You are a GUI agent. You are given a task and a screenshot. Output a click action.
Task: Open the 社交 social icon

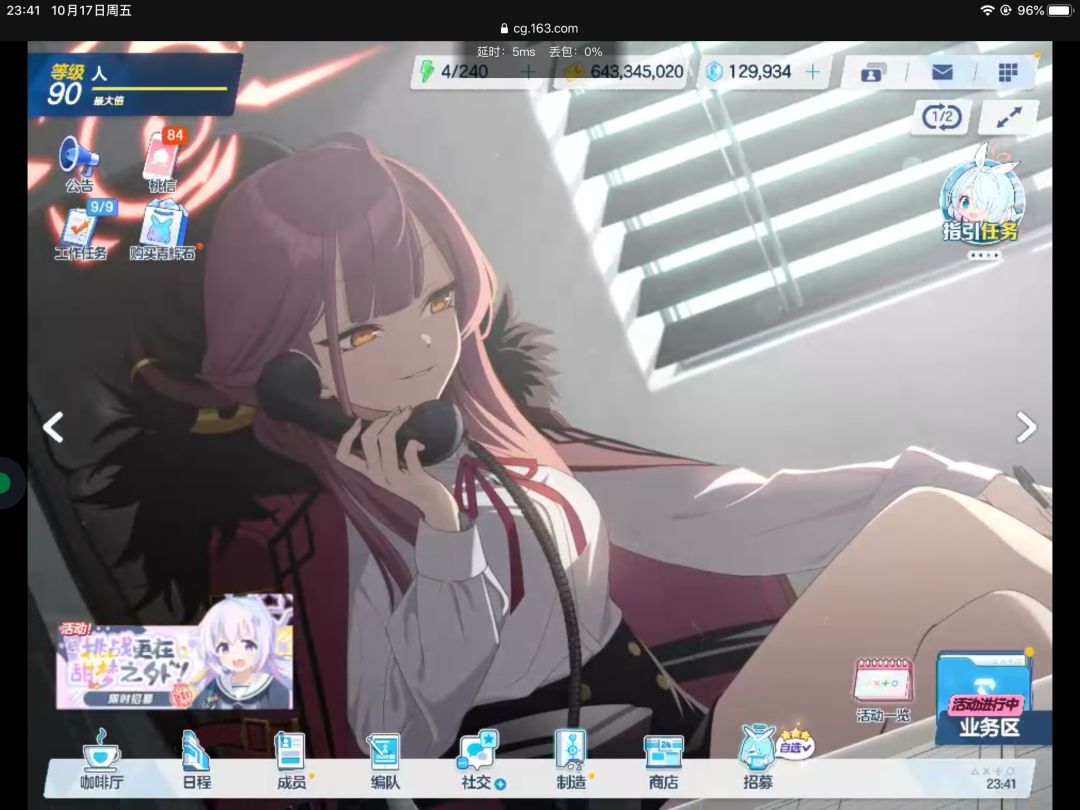[479, 759]
